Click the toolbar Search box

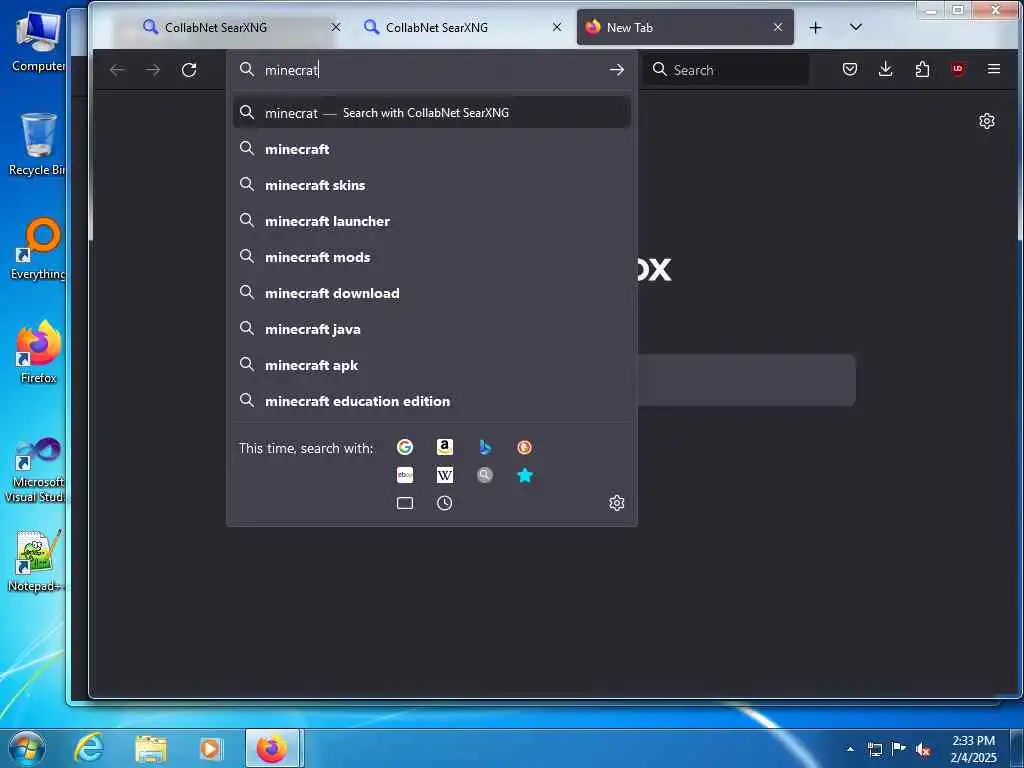[x=726, y=69]
